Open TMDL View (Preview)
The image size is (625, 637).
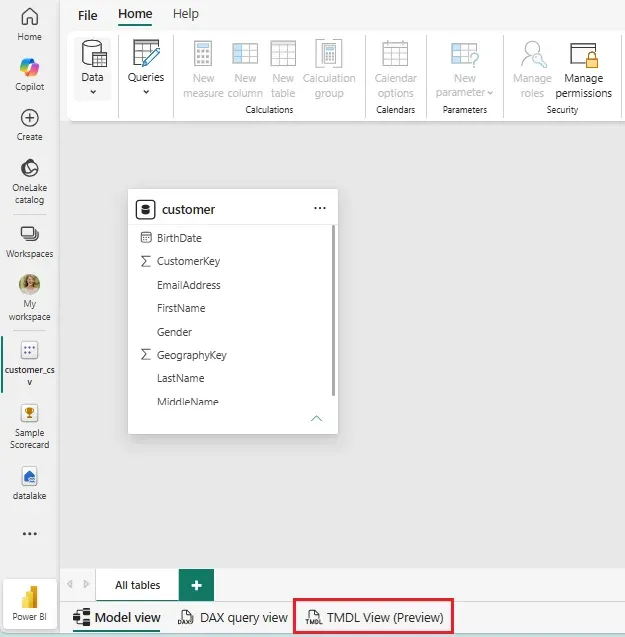(x=374, y=618)
